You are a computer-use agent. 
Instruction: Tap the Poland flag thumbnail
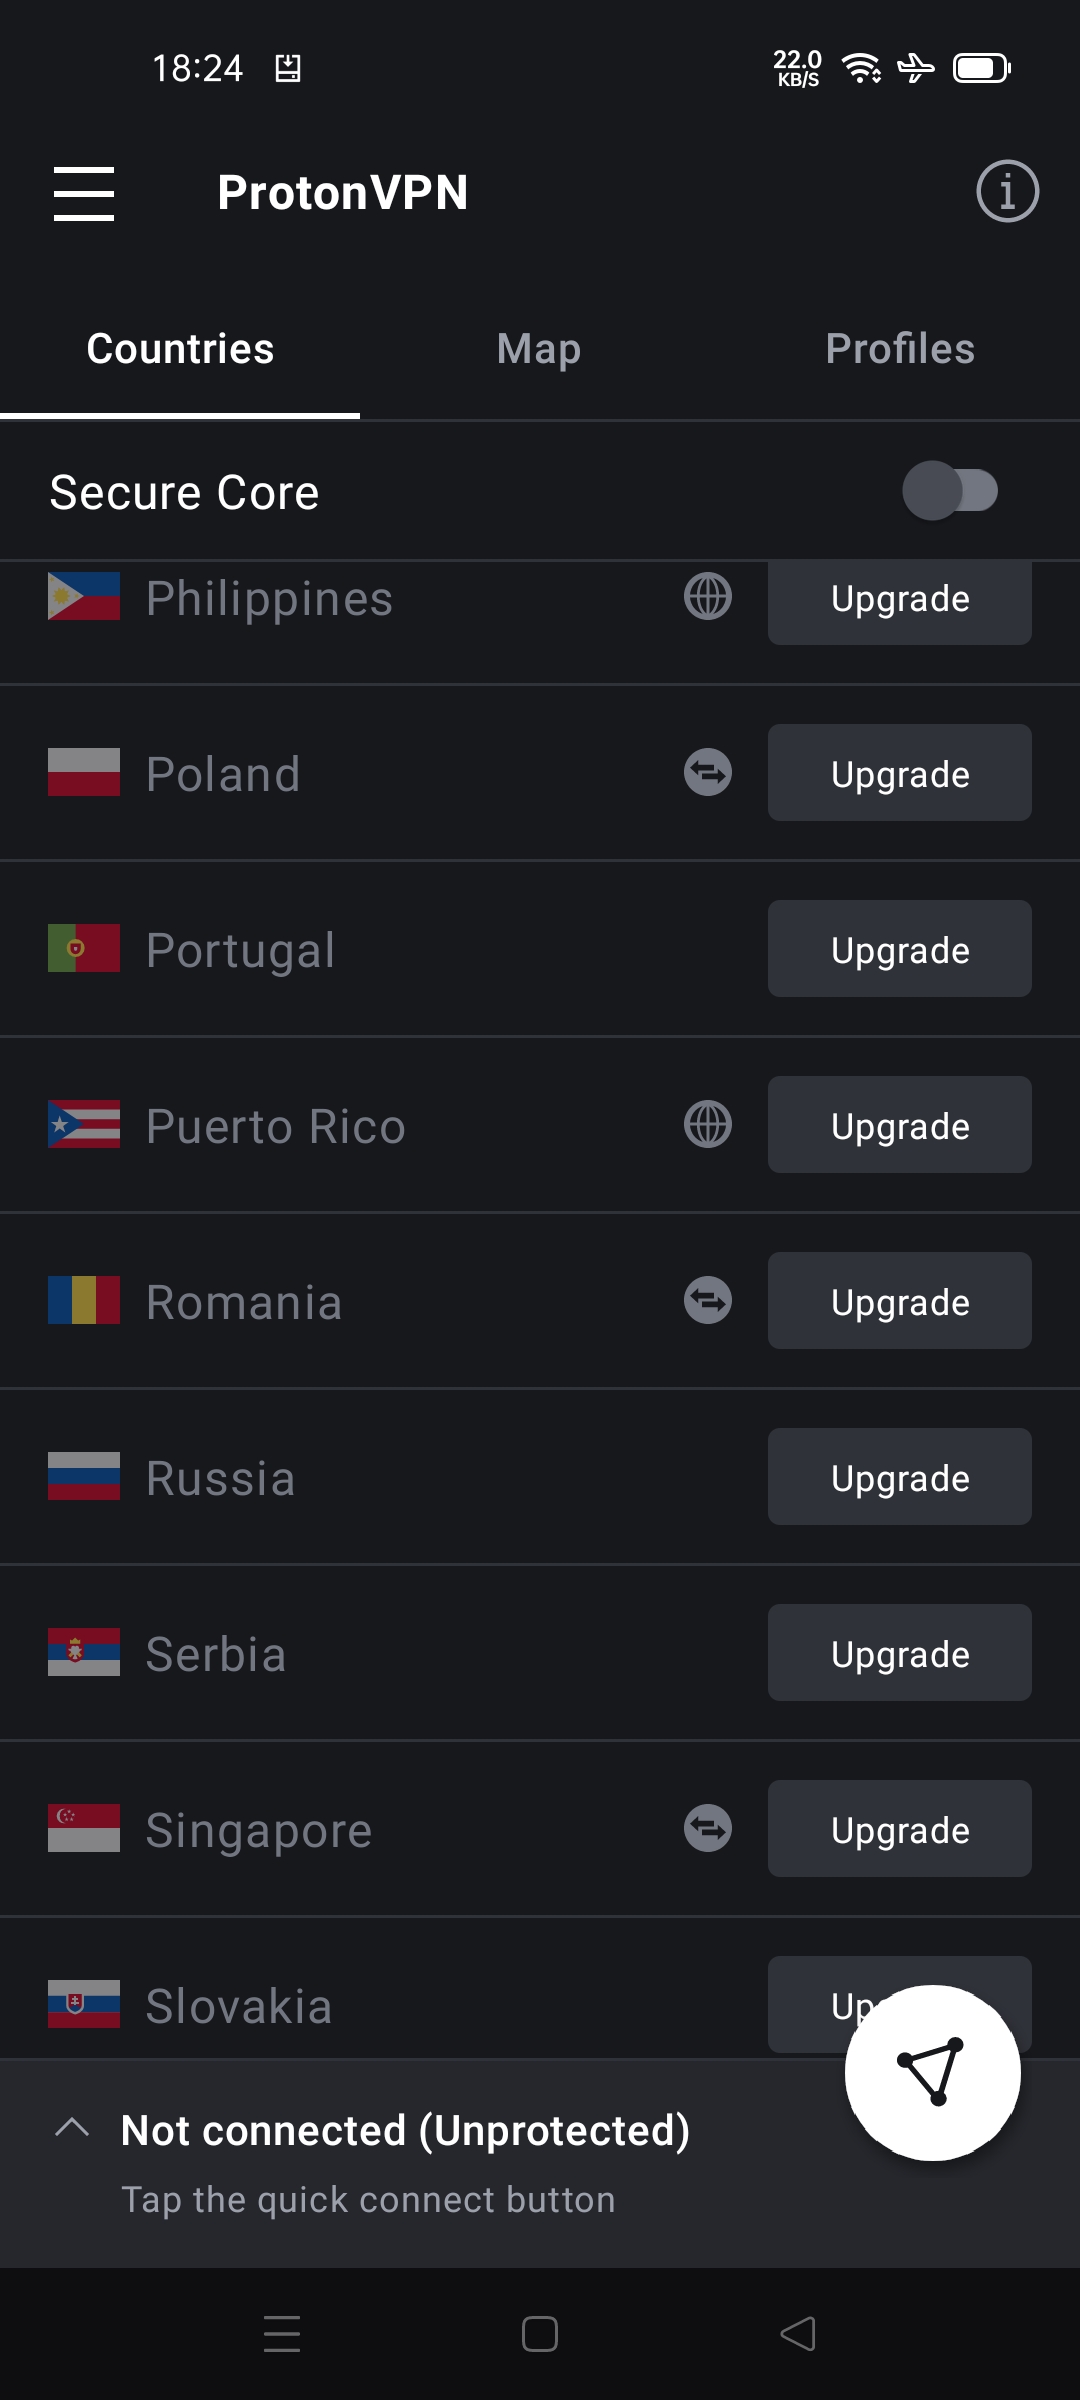pyautogui.click(x=84, y=773)
